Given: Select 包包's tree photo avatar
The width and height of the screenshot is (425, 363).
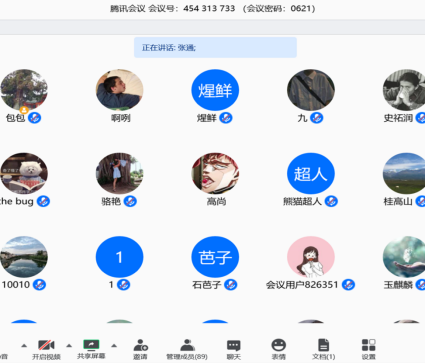Looking at the screenshot, I should pyautogui.click(x=24, y=90).
